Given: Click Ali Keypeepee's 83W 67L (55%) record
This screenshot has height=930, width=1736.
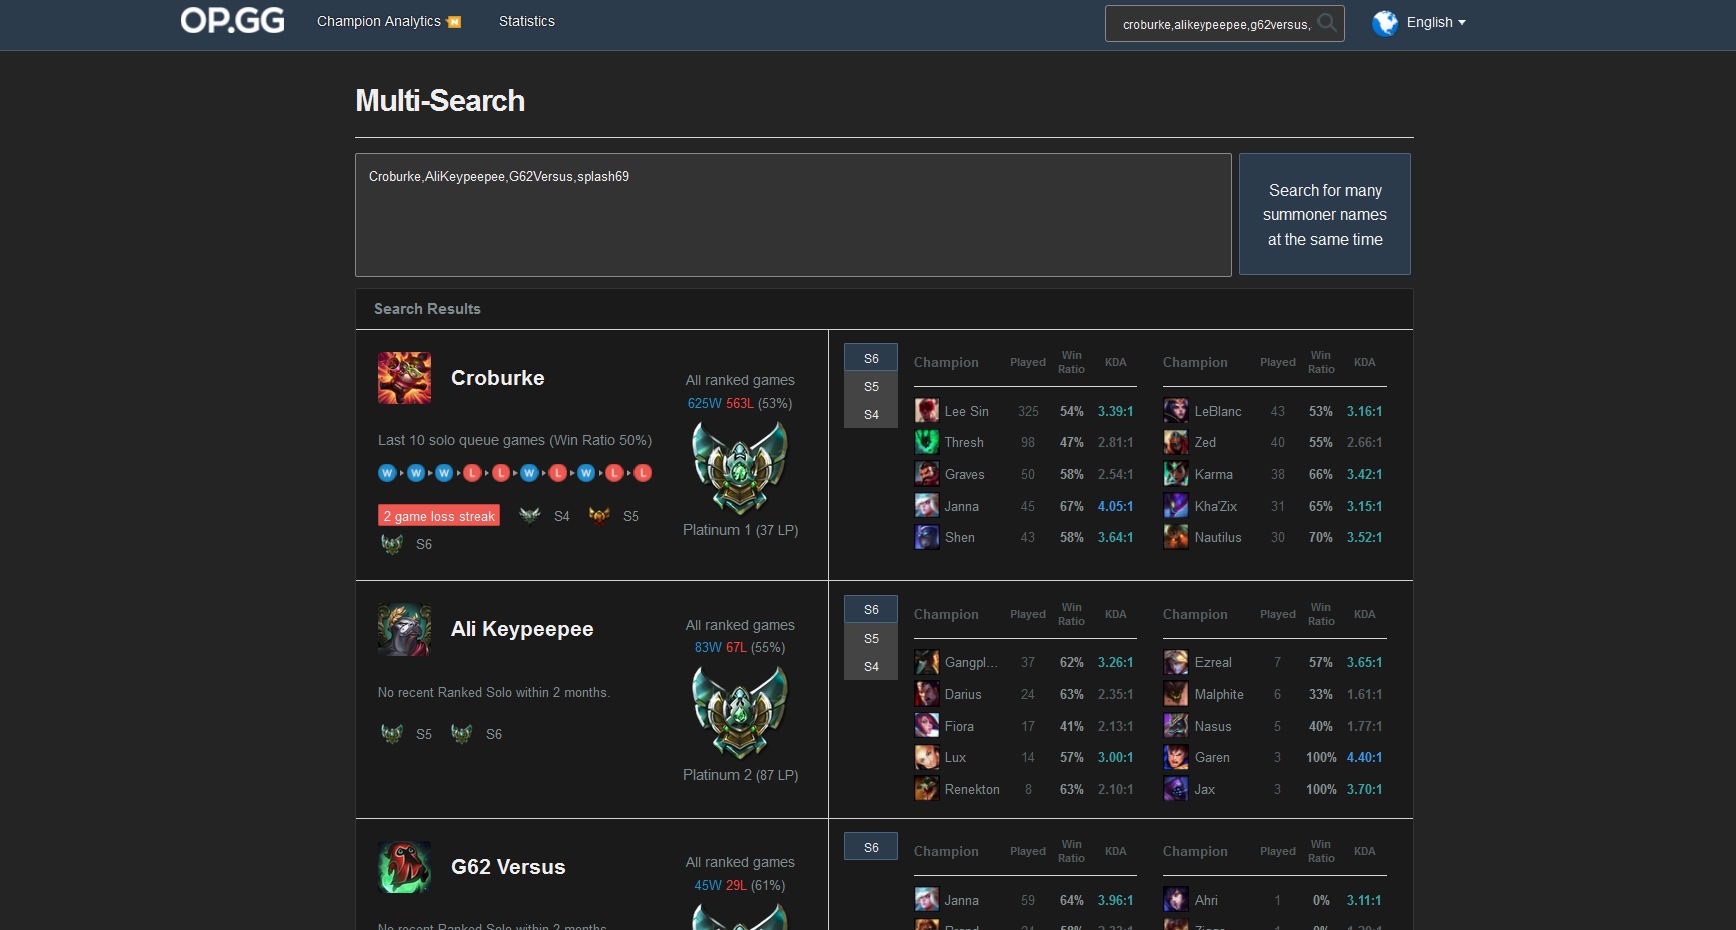Looking at the screenshot, I should click(x=740, y=647).
